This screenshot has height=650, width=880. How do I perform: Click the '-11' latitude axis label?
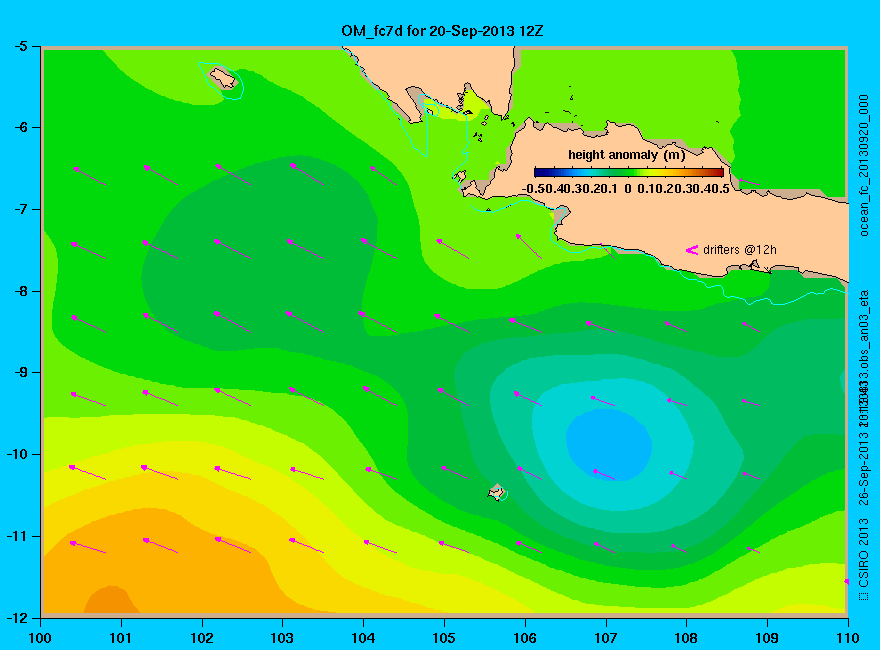[17, 536]
